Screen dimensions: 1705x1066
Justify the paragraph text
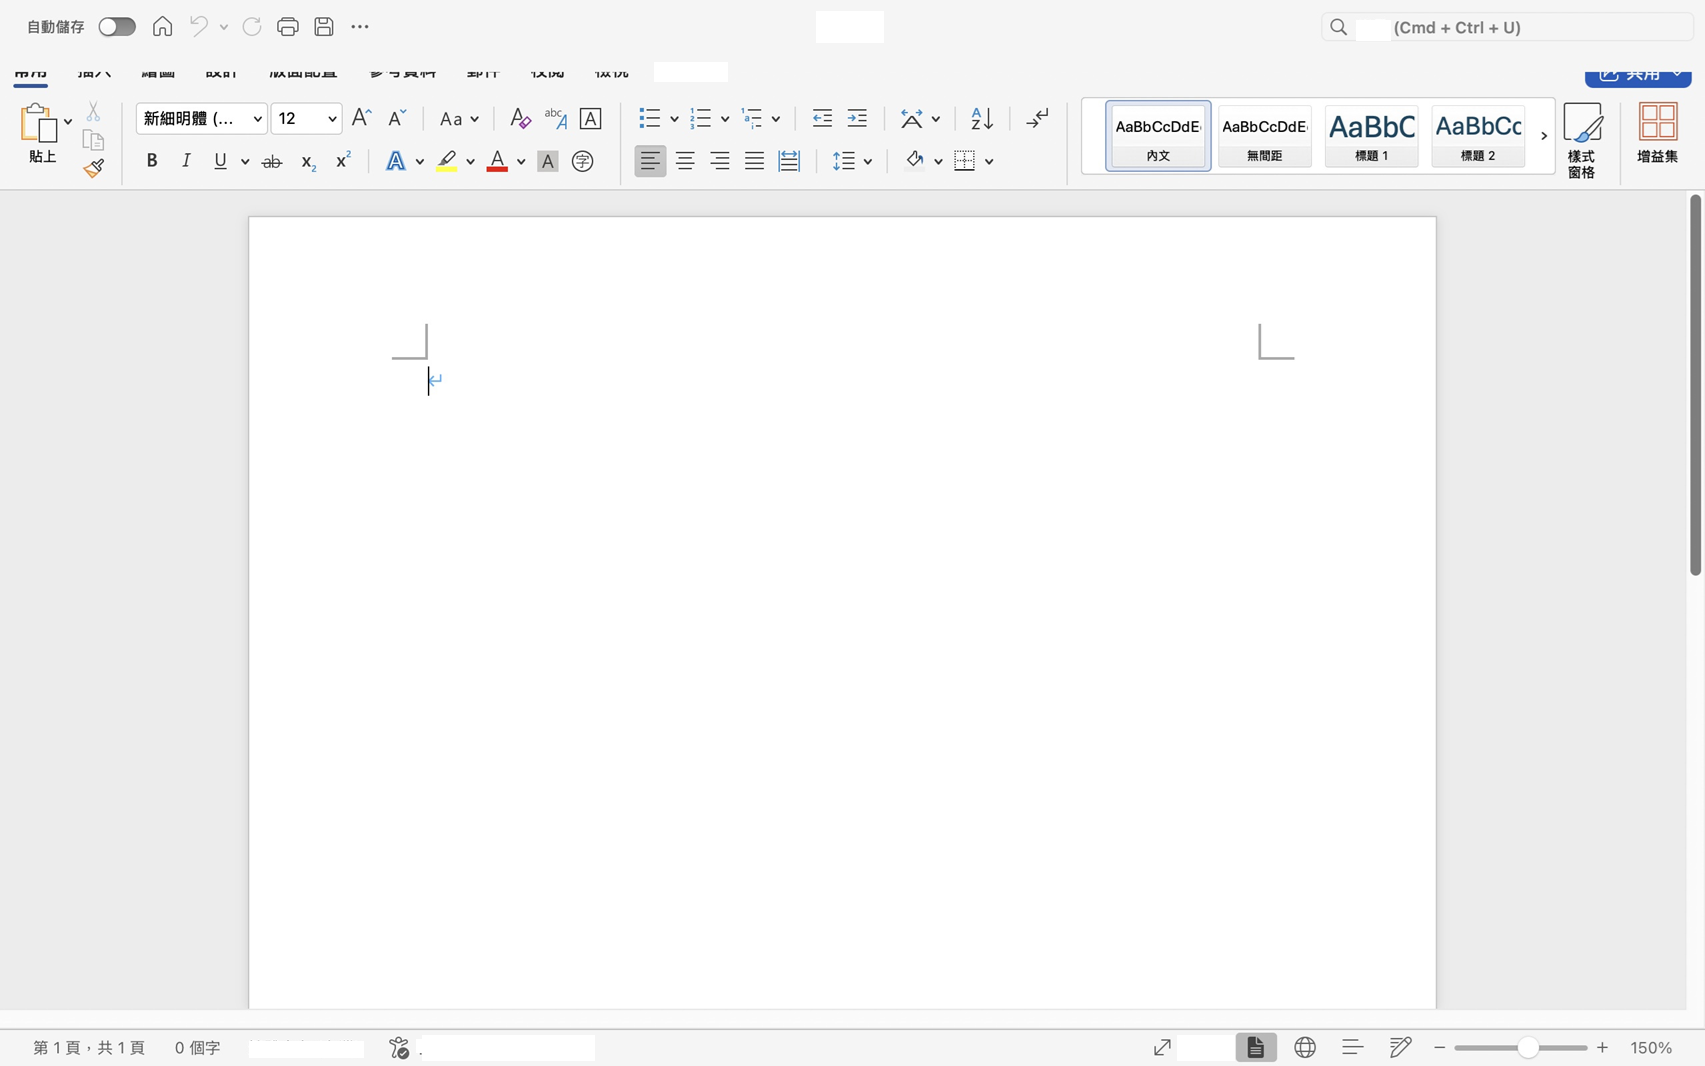754,161
